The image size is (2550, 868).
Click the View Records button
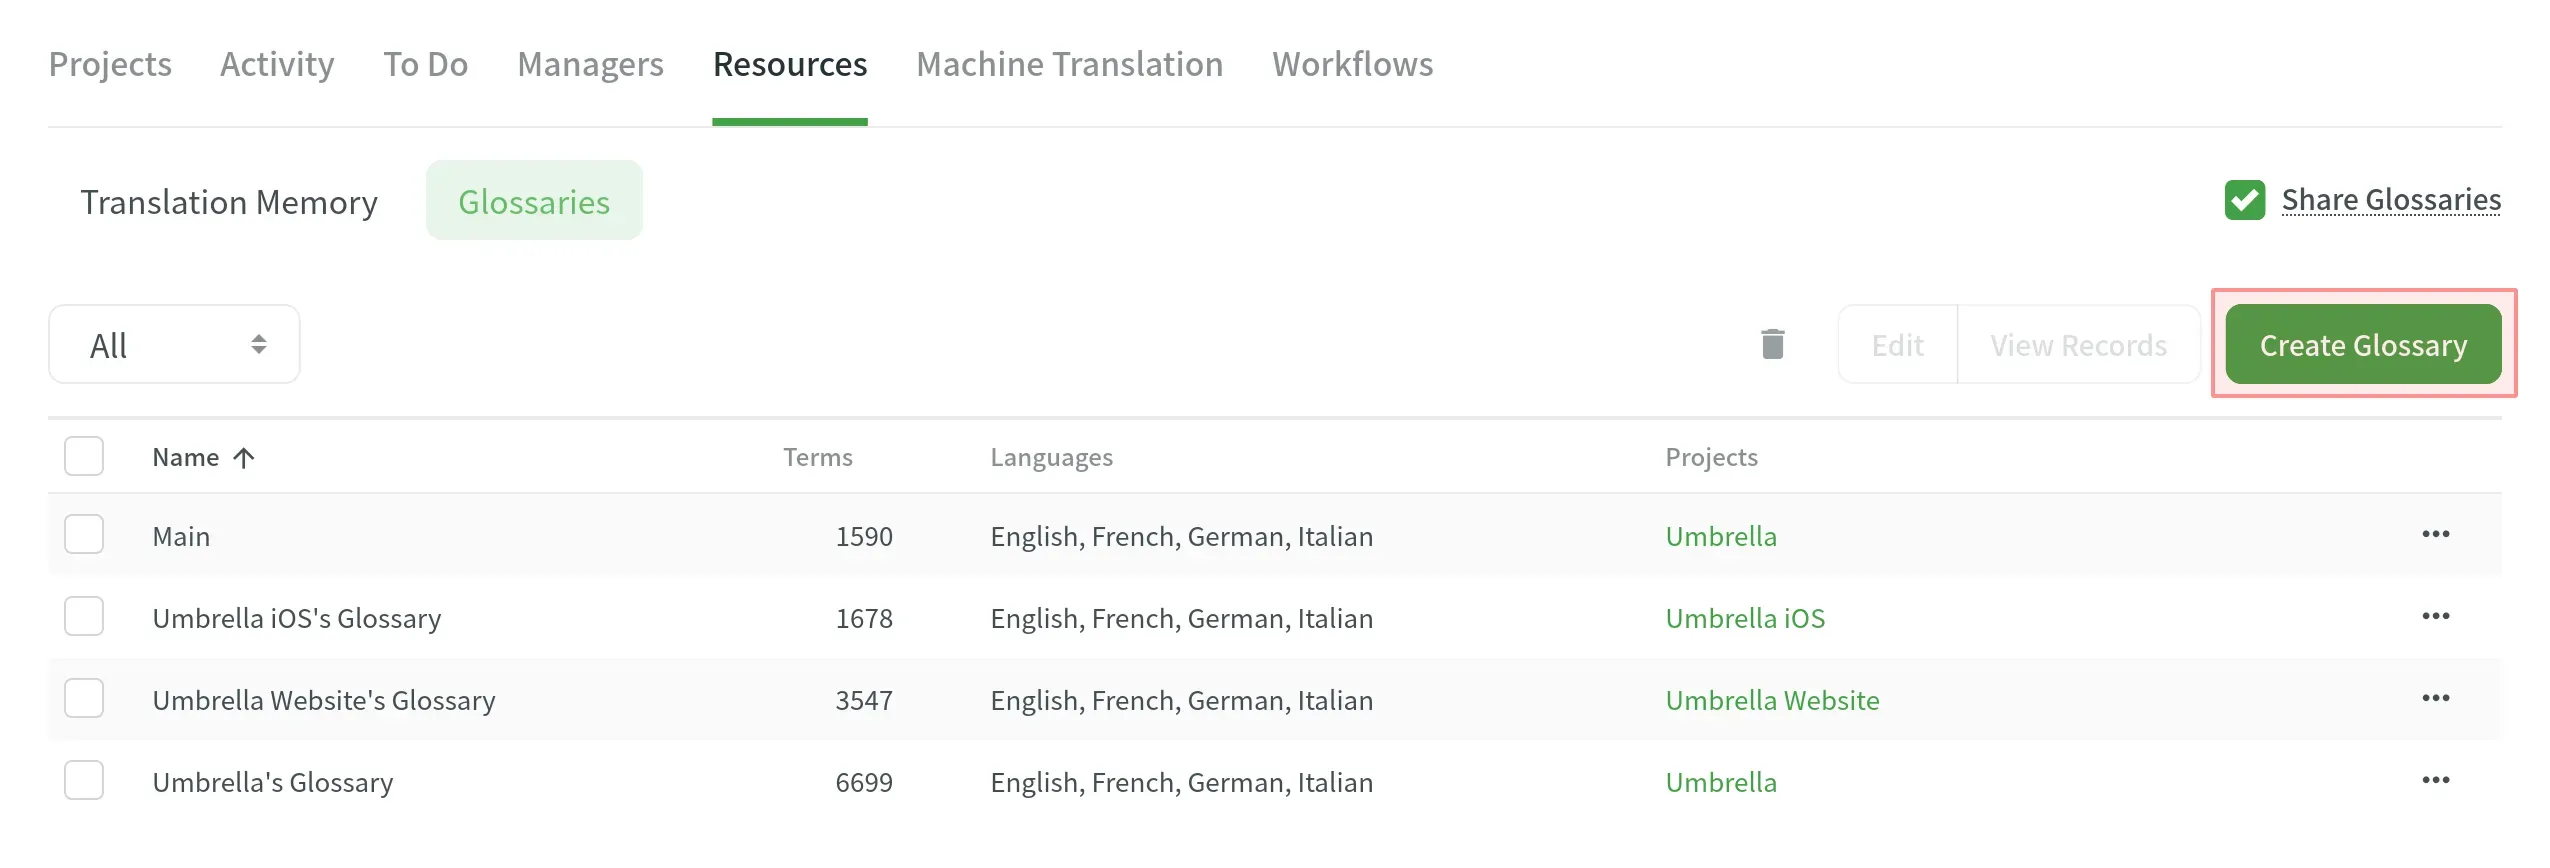click(x=2078, y=344)
